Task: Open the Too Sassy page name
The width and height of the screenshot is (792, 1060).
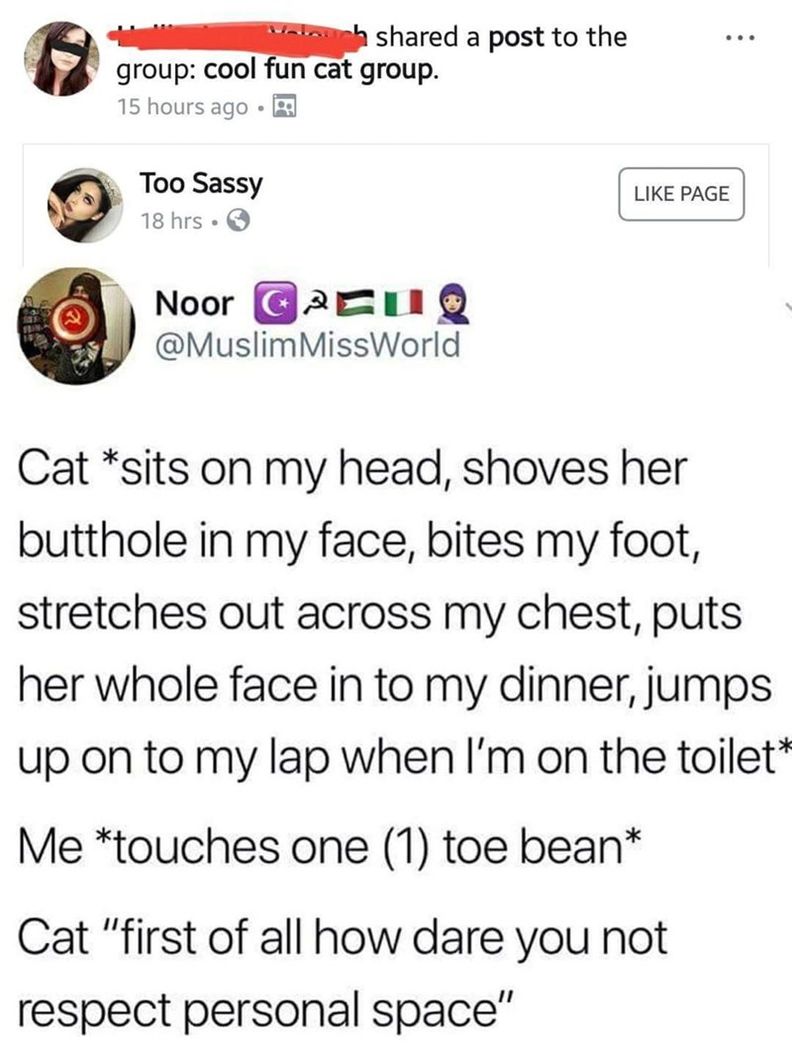Action: click(x=201, y=184)
